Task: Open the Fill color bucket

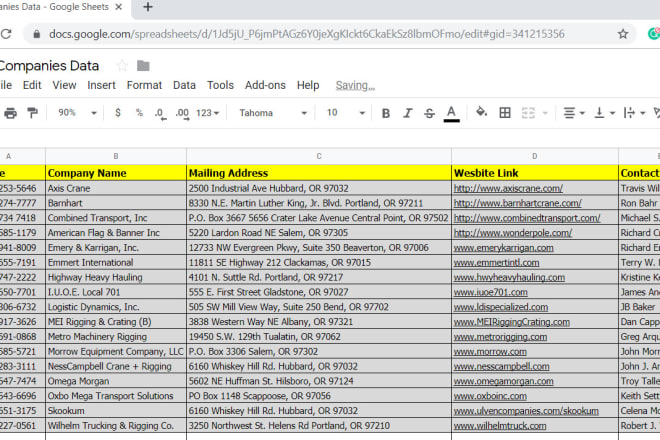Action: (x=481, y=112)
